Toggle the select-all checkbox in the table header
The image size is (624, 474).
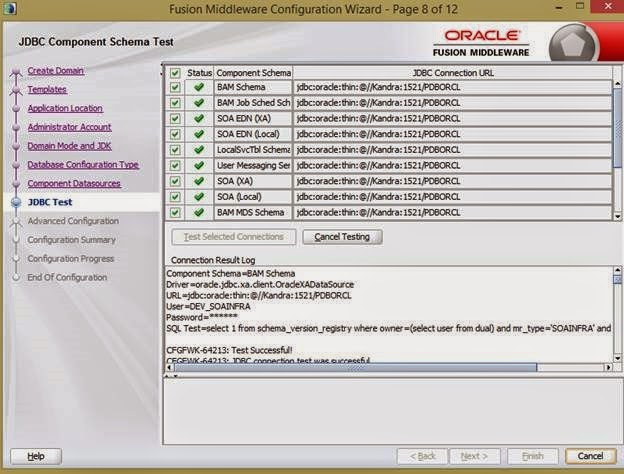pyautogui.click(x=175, y=73)
